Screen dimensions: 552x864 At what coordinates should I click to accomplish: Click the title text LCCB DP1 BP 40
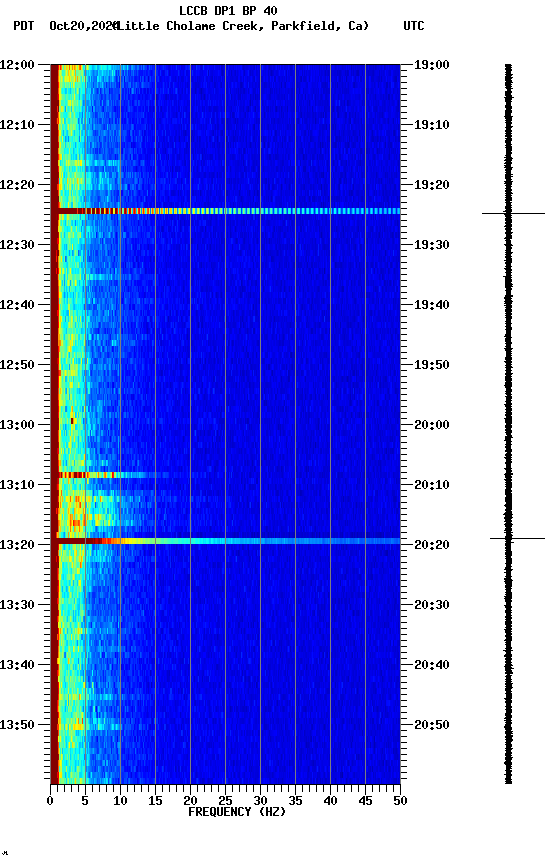[x=228, y=10]
